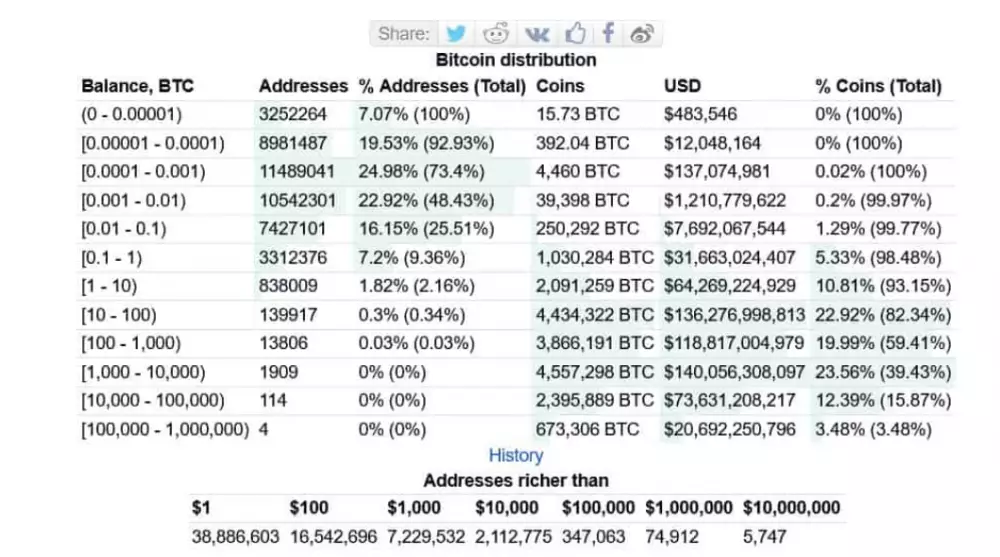Share on Facebook using the f icon
The width and height of the screenshot is (1000, 557).
point(607,33)
